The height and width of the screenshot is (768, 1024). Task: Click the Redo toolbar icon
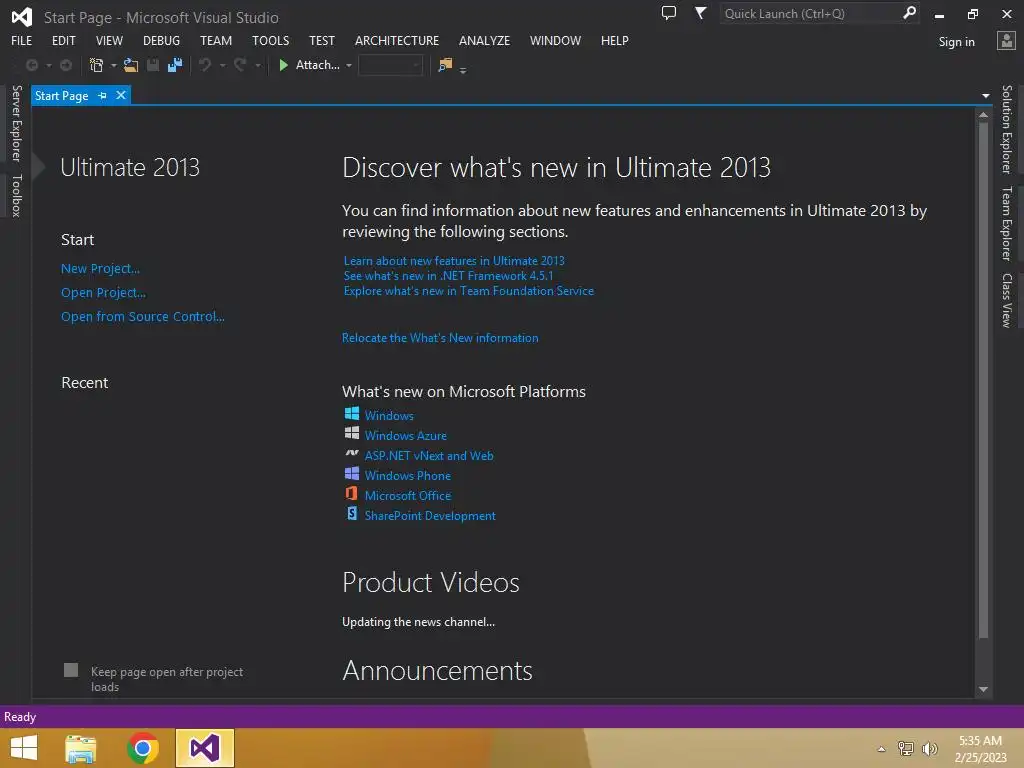click(240, 65)
